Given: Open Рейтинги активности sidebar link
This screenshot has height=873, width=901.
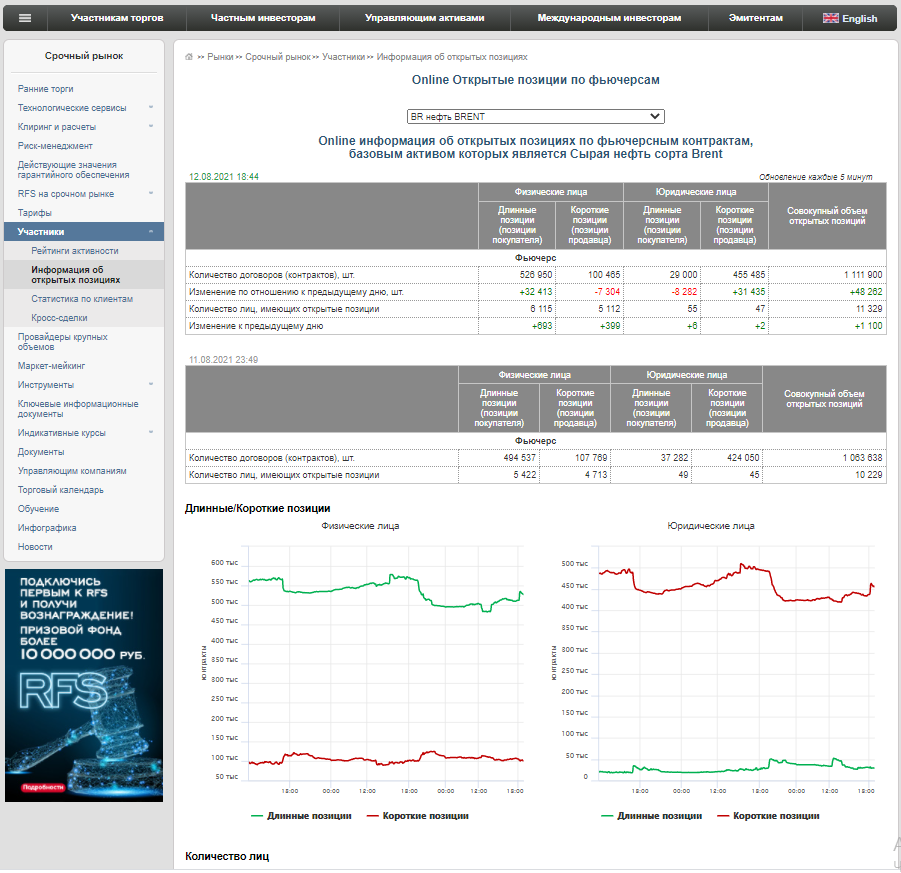Looking at the screenshot, I should point(75,252).
